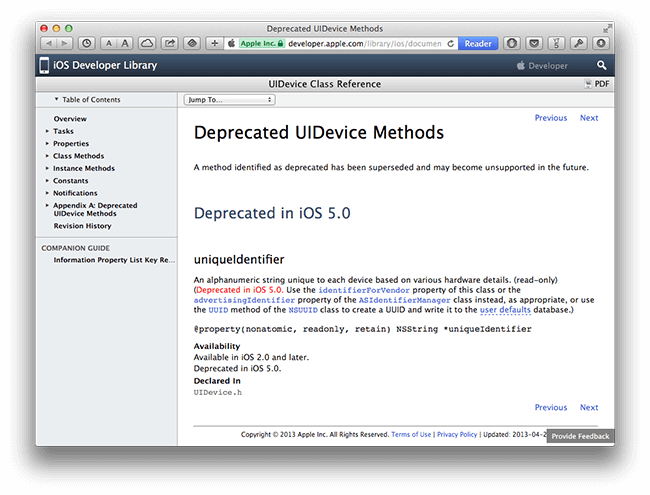Click the Deprecated in iOS 5.0 heading
This screenshot has width=650, height=495.
click(272, 213)
